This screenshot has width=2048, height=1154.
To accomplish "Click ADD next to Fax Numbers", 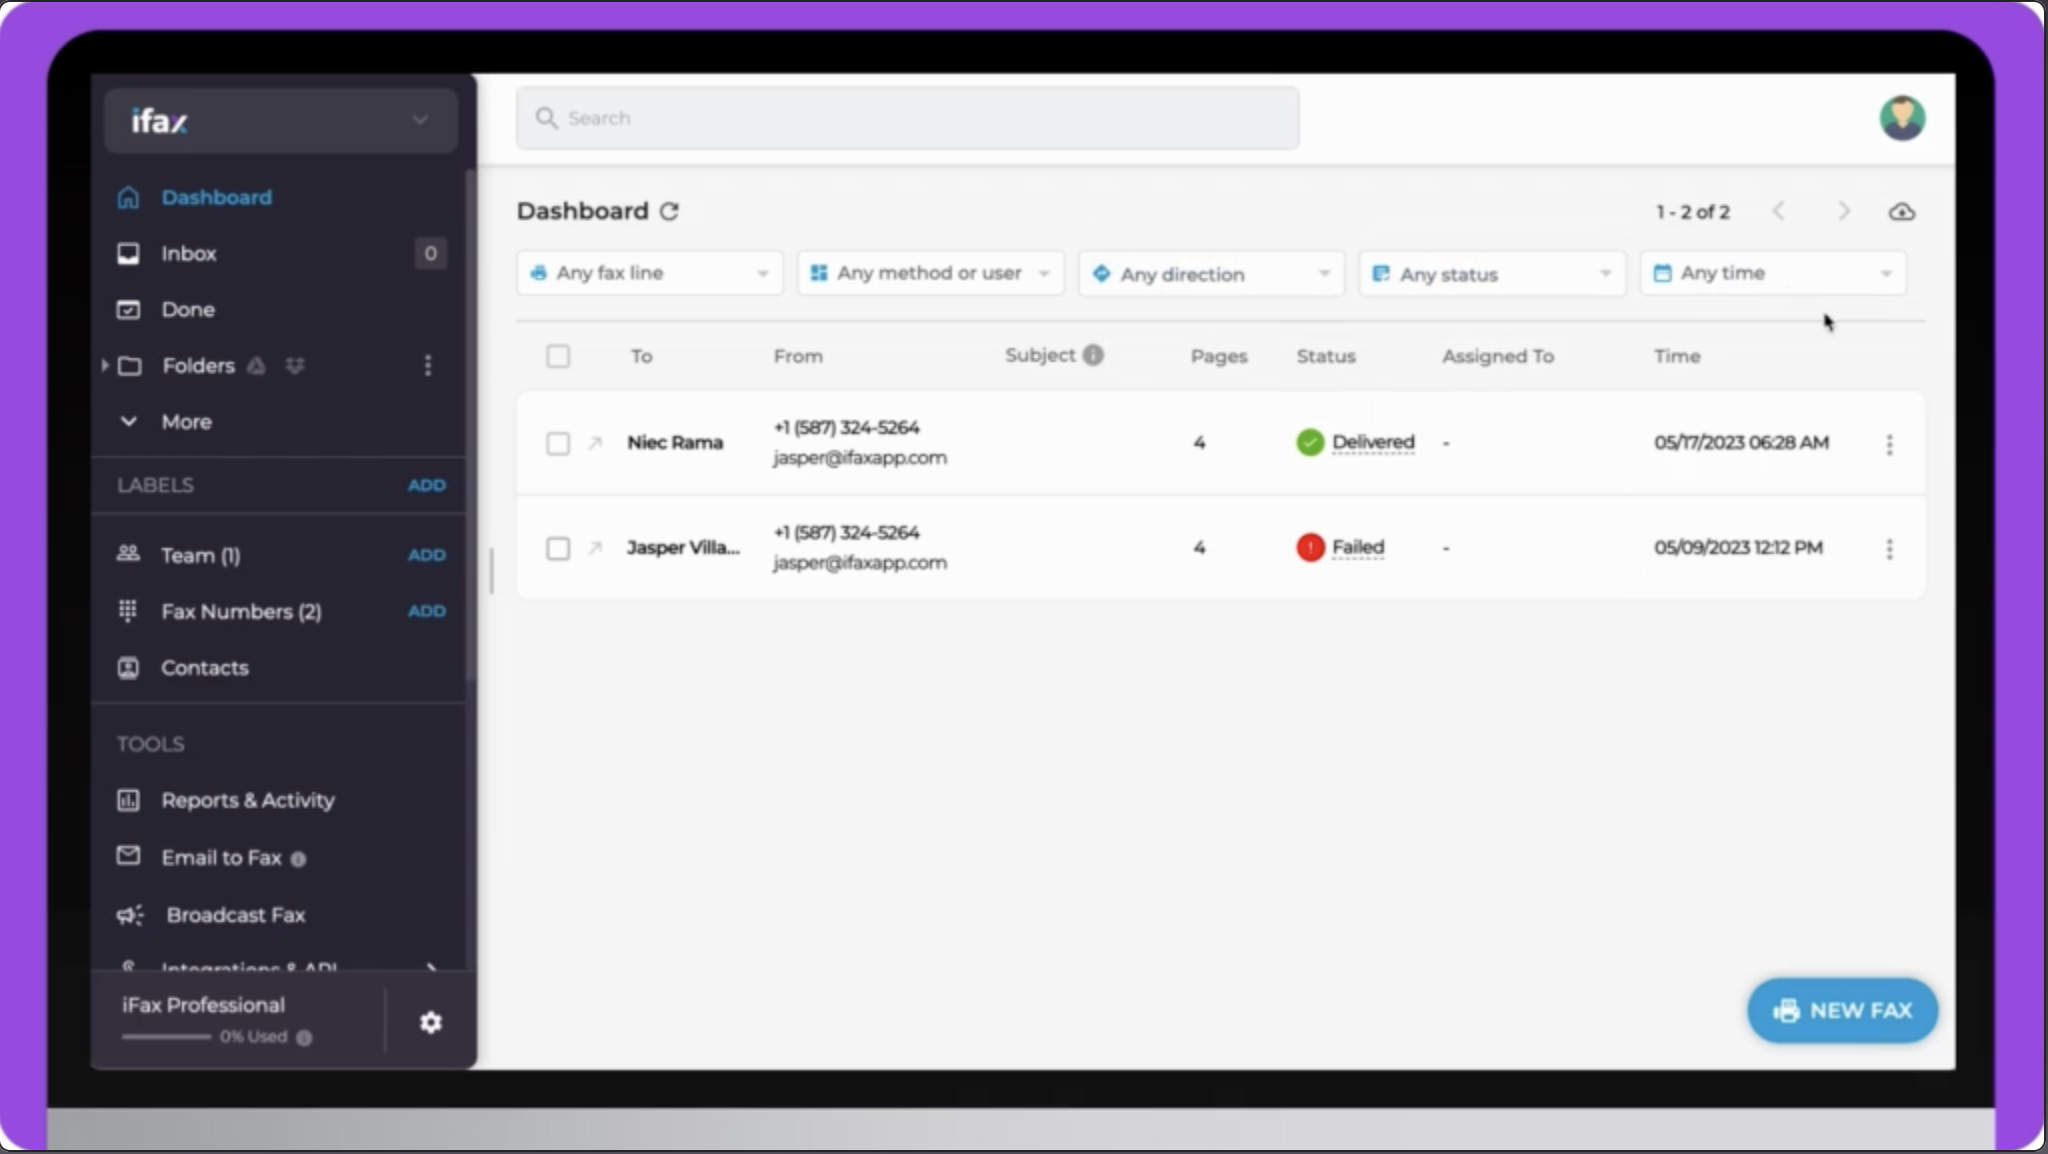I will click(426, 611).
